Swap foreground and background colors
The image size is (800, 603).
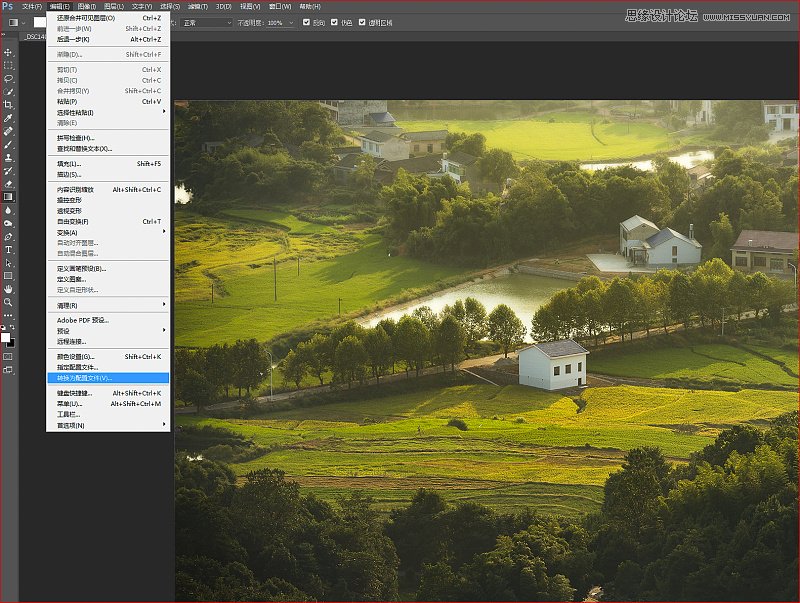click(x=12, y=327)
